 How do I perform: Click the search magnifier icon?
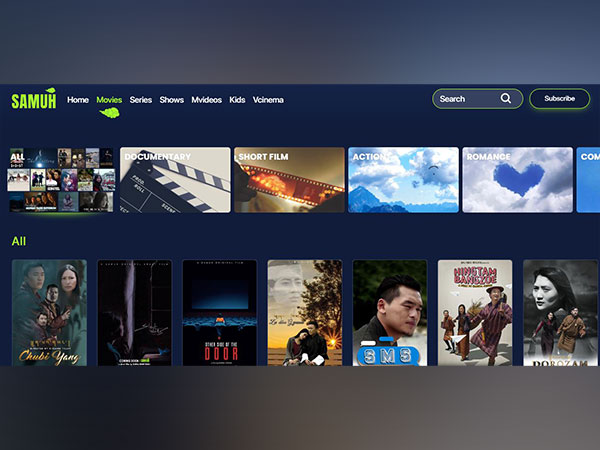[x=505, y=98]
